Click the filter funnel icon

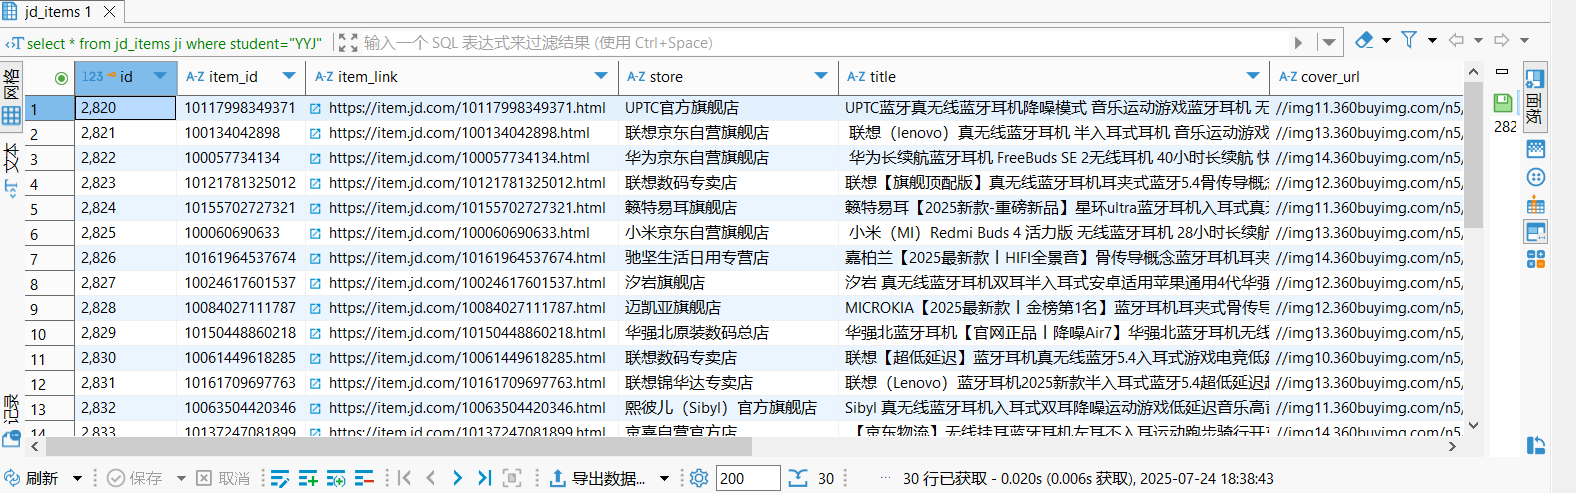tap(1409, 40)
